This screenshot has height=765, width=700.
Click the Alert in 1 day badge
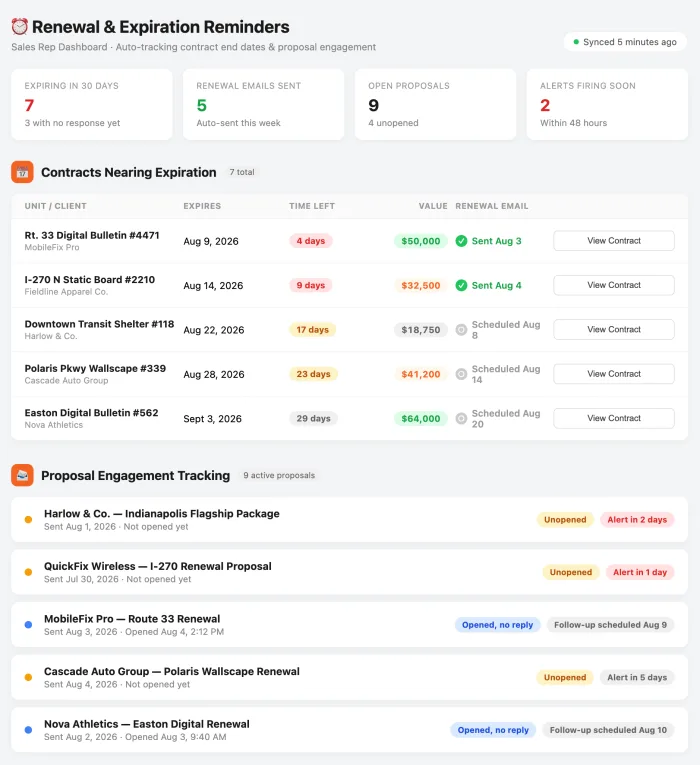point(640,572)
